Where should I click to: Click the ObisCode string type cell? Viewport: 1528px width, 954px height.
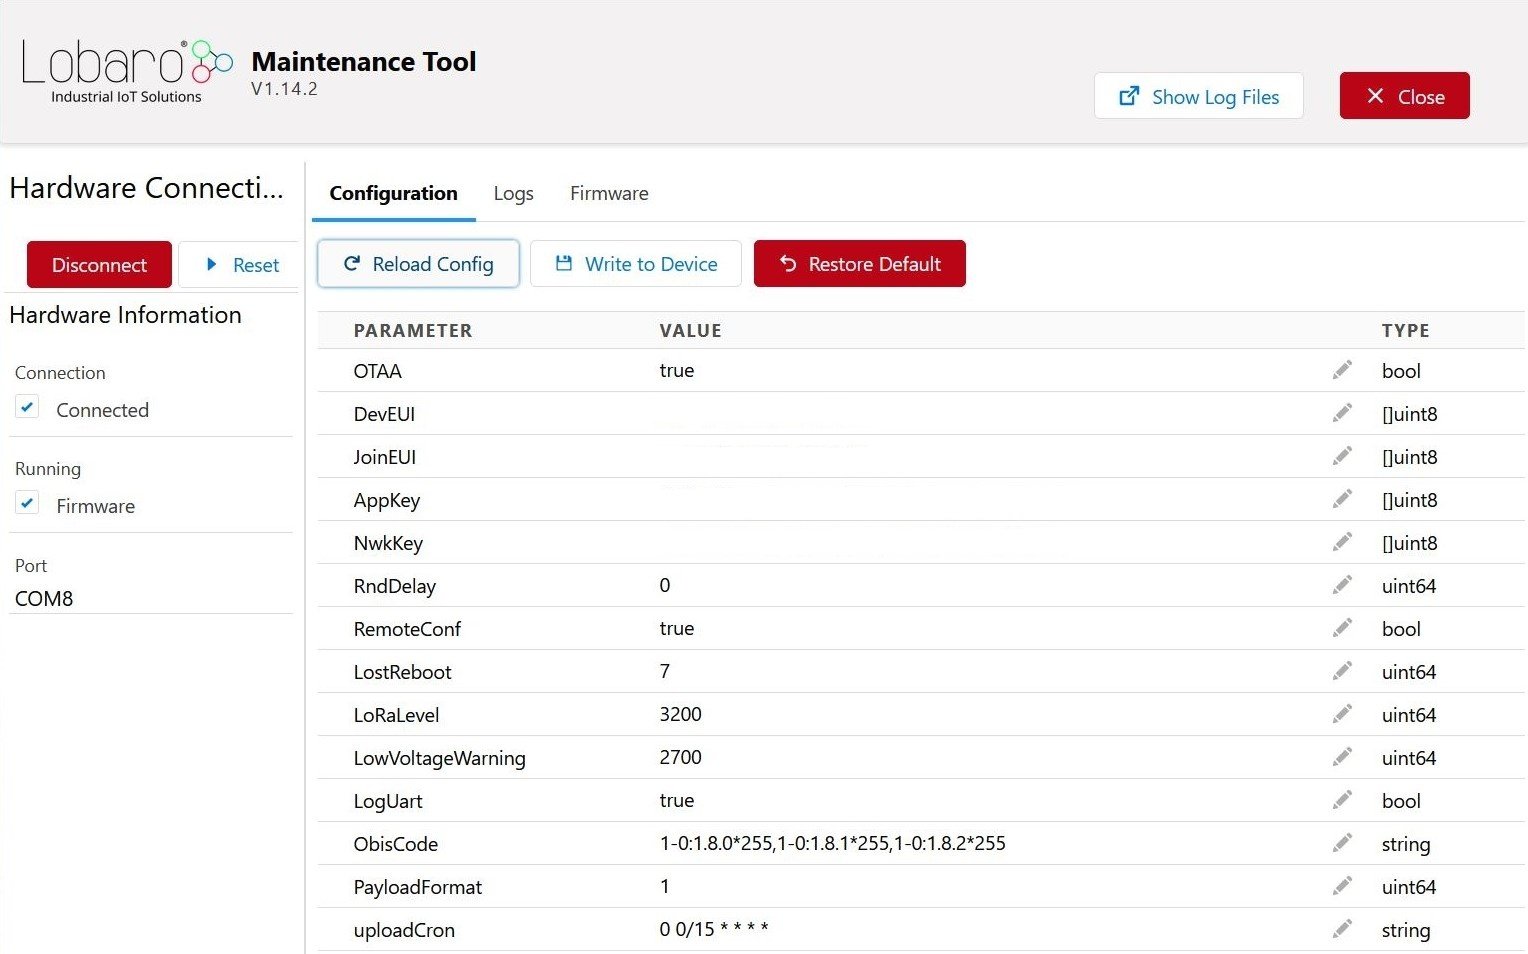[1406, 844]
